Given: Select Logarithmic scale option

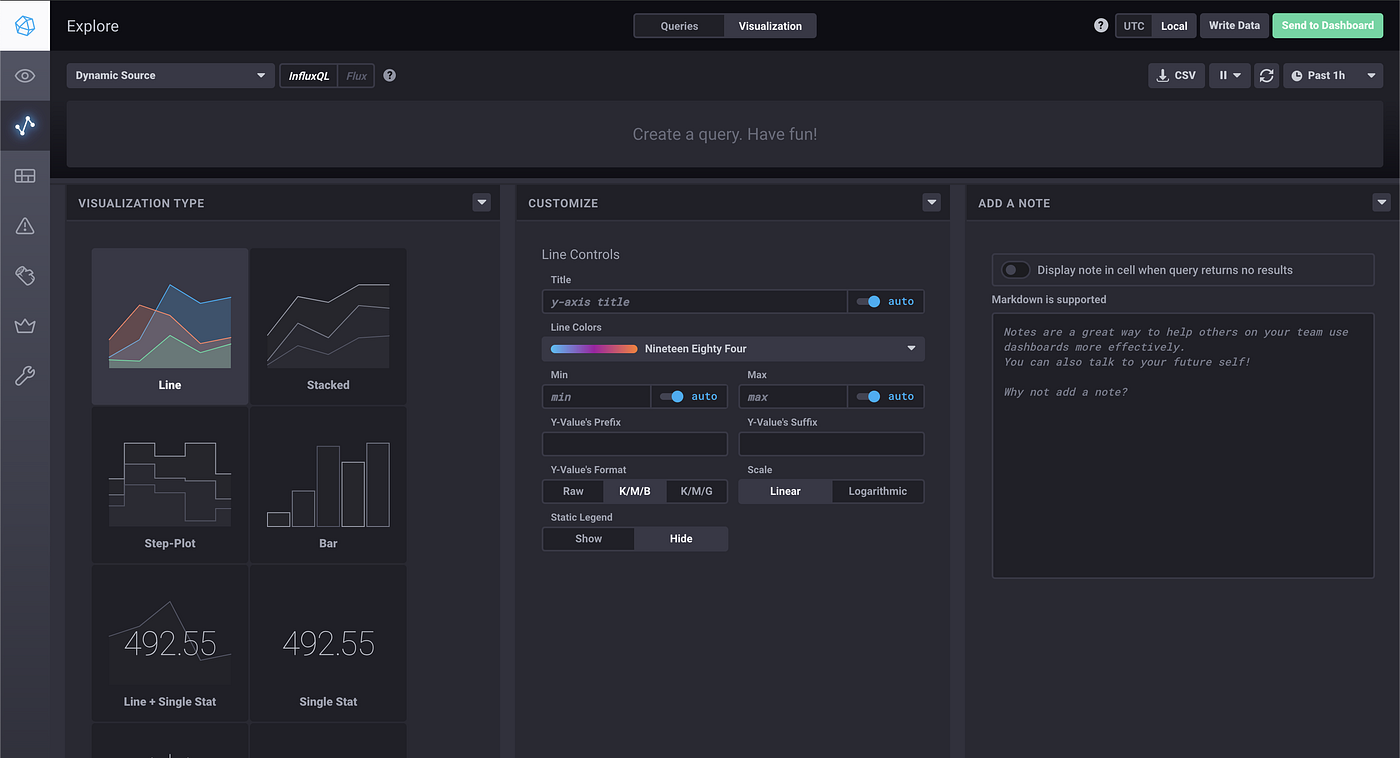Looking at the screenshot, I should pos(877,491).
